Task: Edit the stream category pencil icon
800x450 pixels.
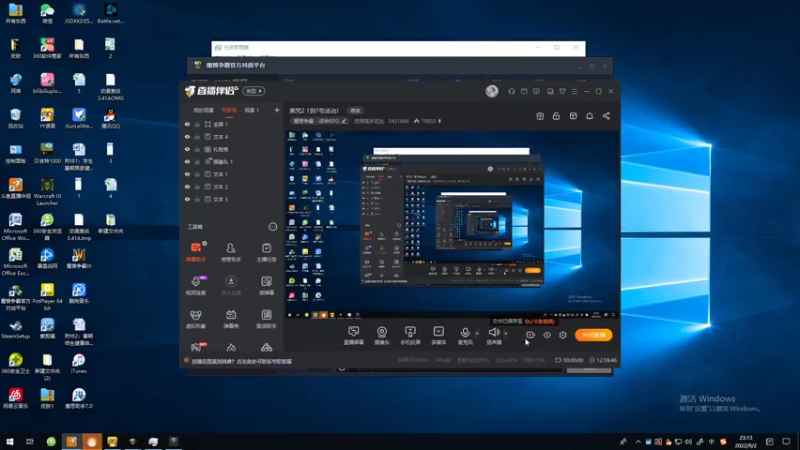Action: pyautogui.click(x=344, y=121)
